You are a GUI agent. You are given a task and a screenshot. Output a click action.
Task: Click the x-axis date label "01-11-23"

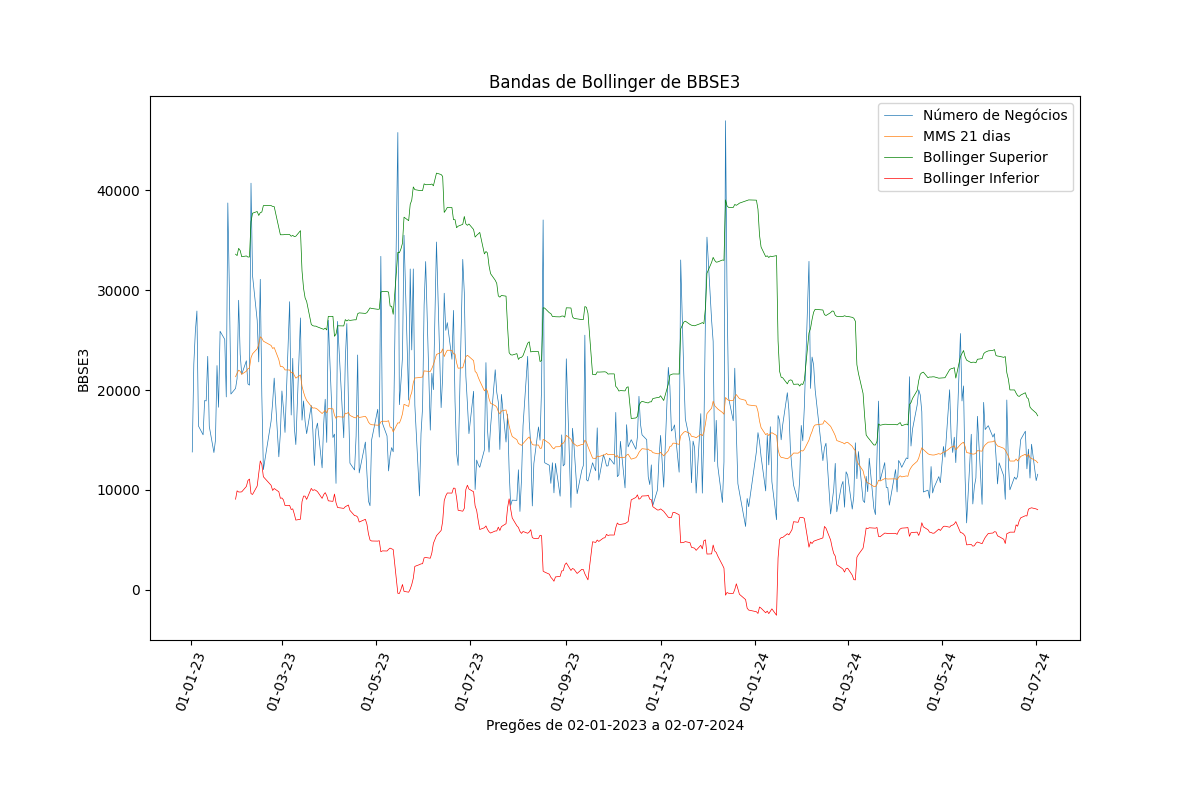[660, 681]
